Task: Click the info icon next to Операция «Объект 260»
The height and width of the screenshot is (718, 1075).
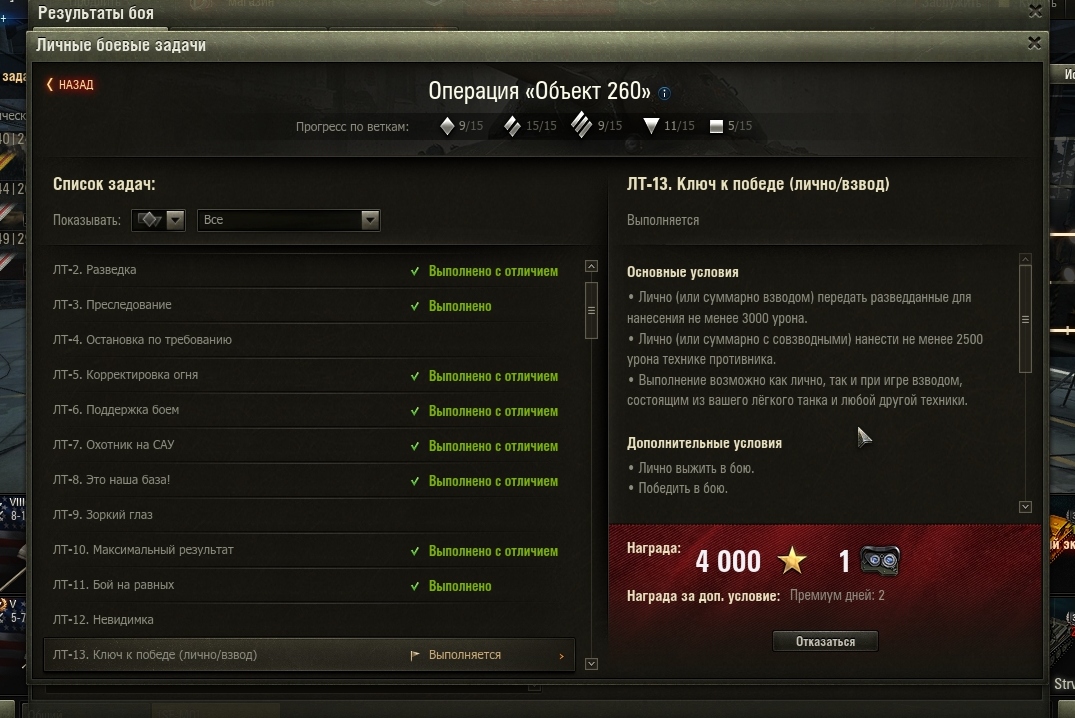Action: pos(664,93)
